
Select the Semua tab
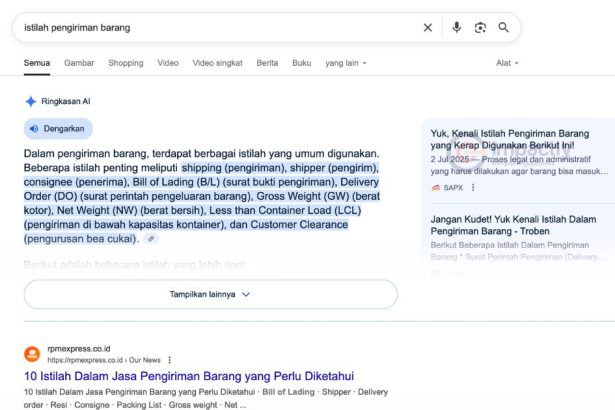point(37,63)
